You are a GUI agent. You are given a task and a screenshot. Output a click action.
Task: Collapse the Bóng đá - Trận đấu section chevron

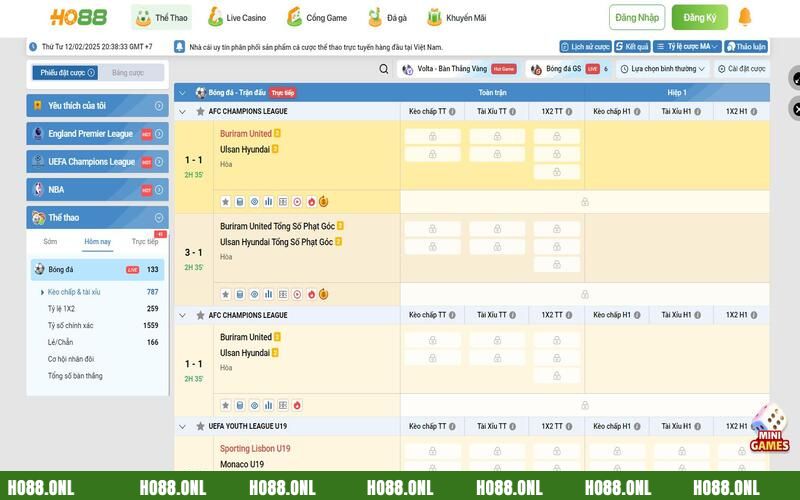tap(182, 93)
